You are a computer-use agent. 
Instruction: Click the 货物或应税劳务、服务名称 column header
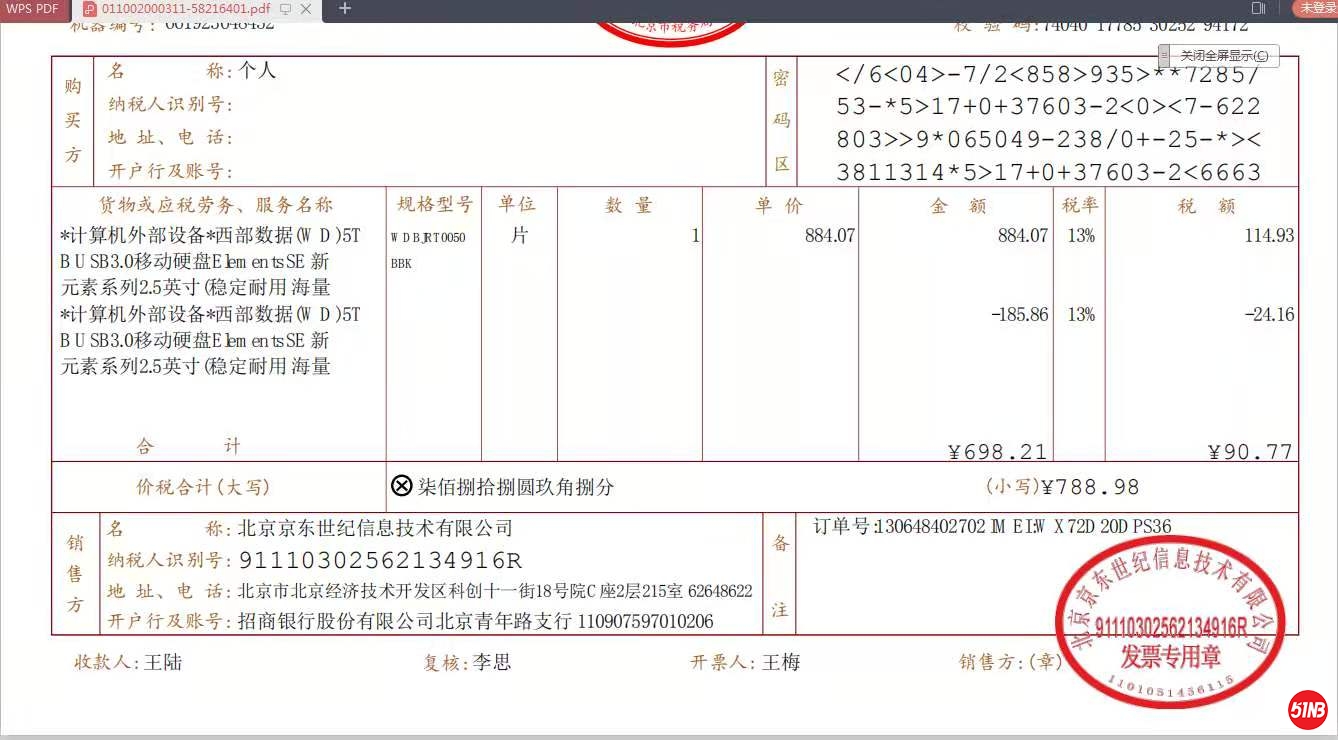click(216, 205)
